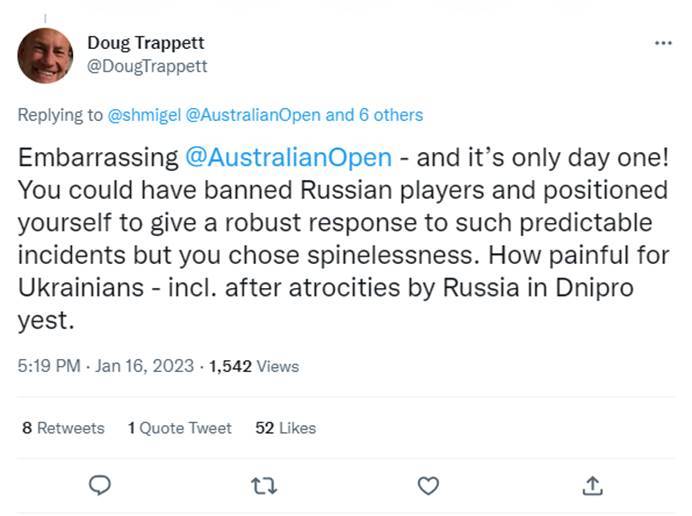Open the three-dot more options menu

tap(663, 44)
